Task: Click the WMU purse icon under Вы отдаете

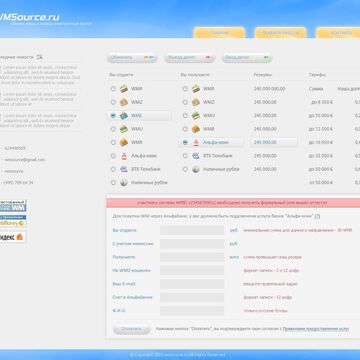Action: [x=124, y=129]
